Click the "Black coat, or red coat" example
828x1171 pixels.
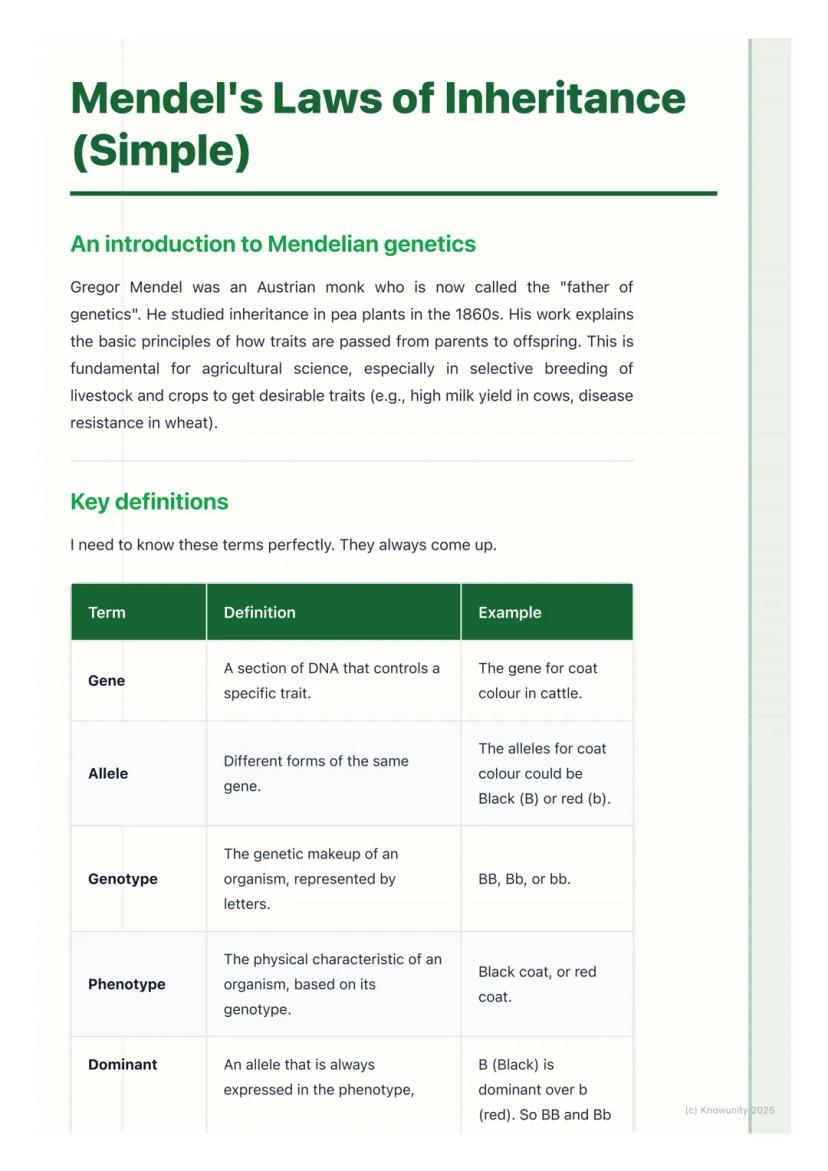pyautogui.click(x=537, y=984)
